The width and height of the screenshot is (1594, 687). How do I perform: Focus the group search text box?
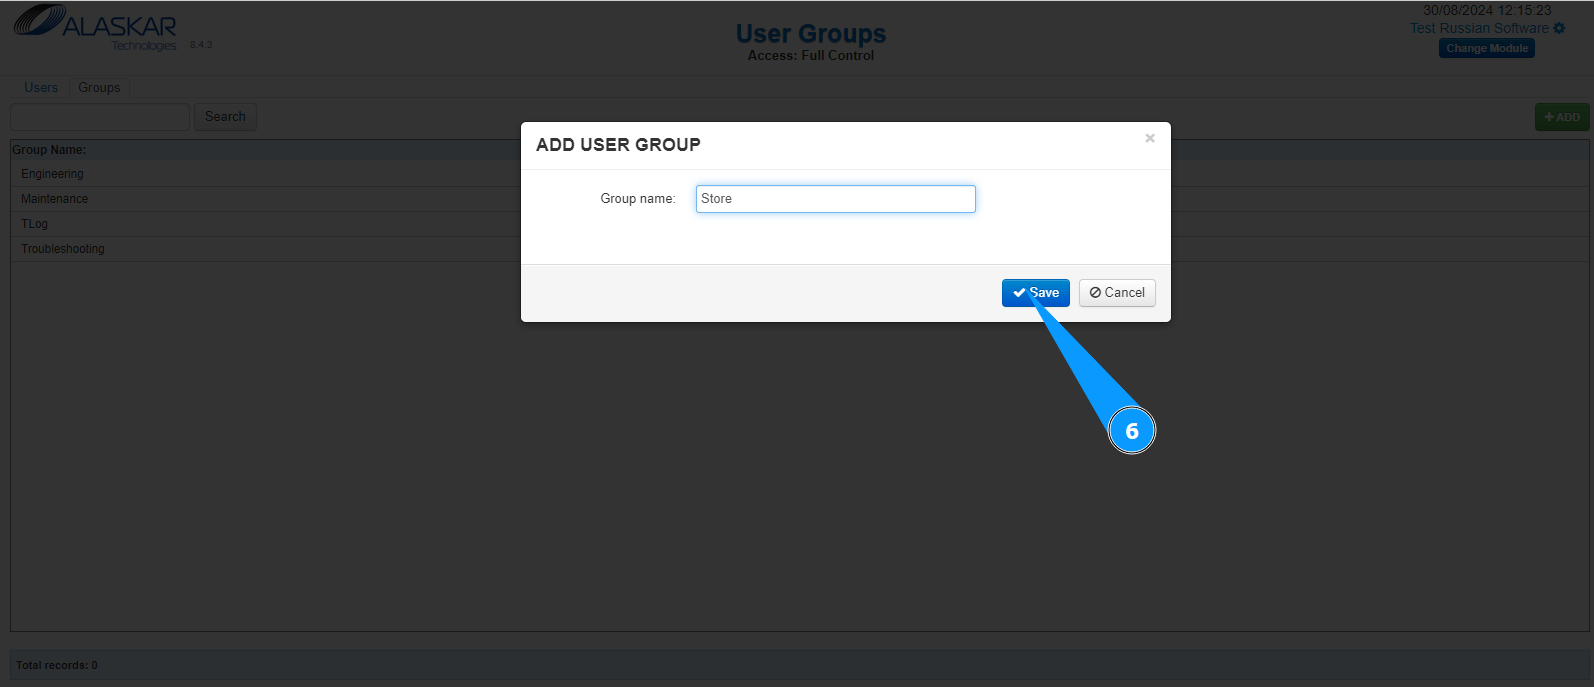pyautogui.click(x=100, y=117)
